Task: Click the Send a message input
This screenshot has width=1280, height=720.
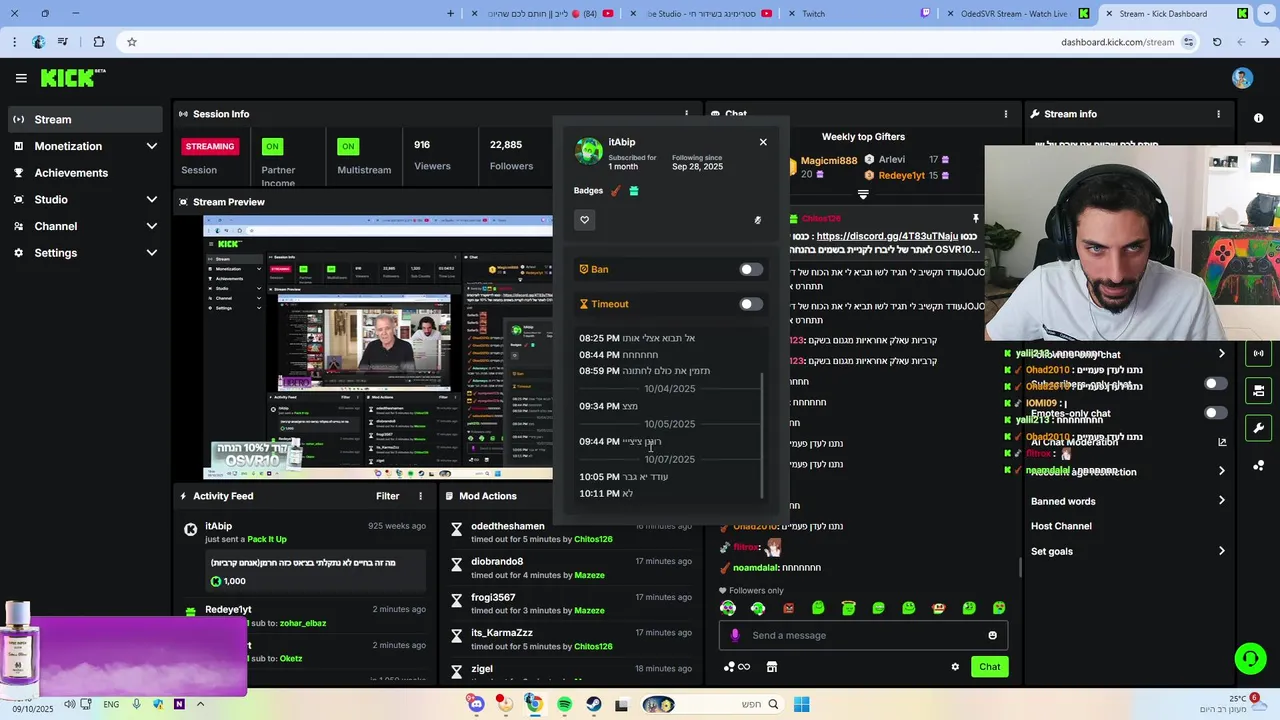Action: [863, 635]
